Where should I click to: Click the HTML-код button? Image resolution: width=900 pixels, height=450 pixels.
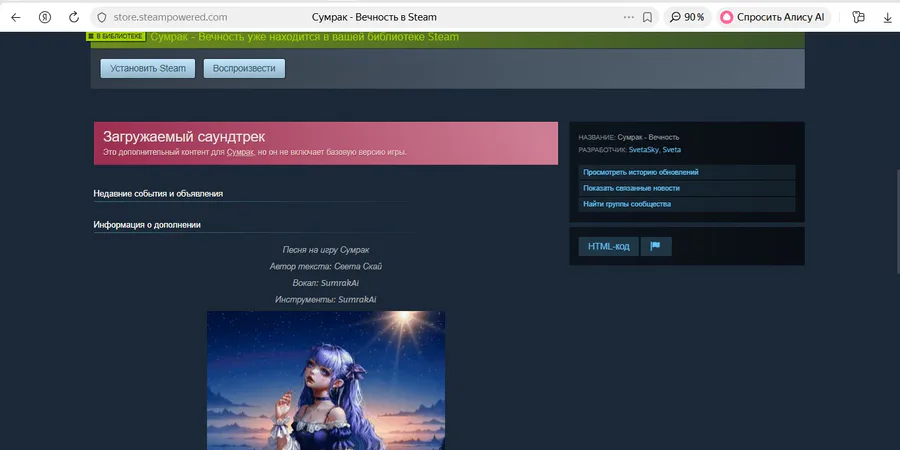pos(608,246)
